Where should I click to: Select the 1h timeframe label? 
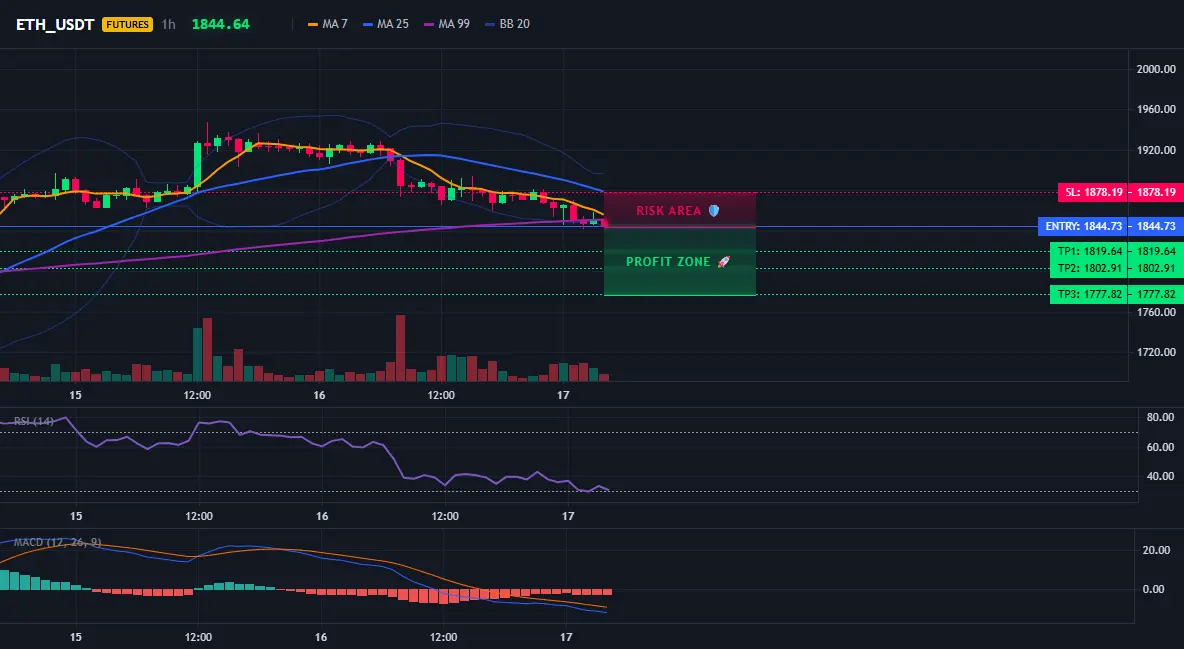pos(168,24)
